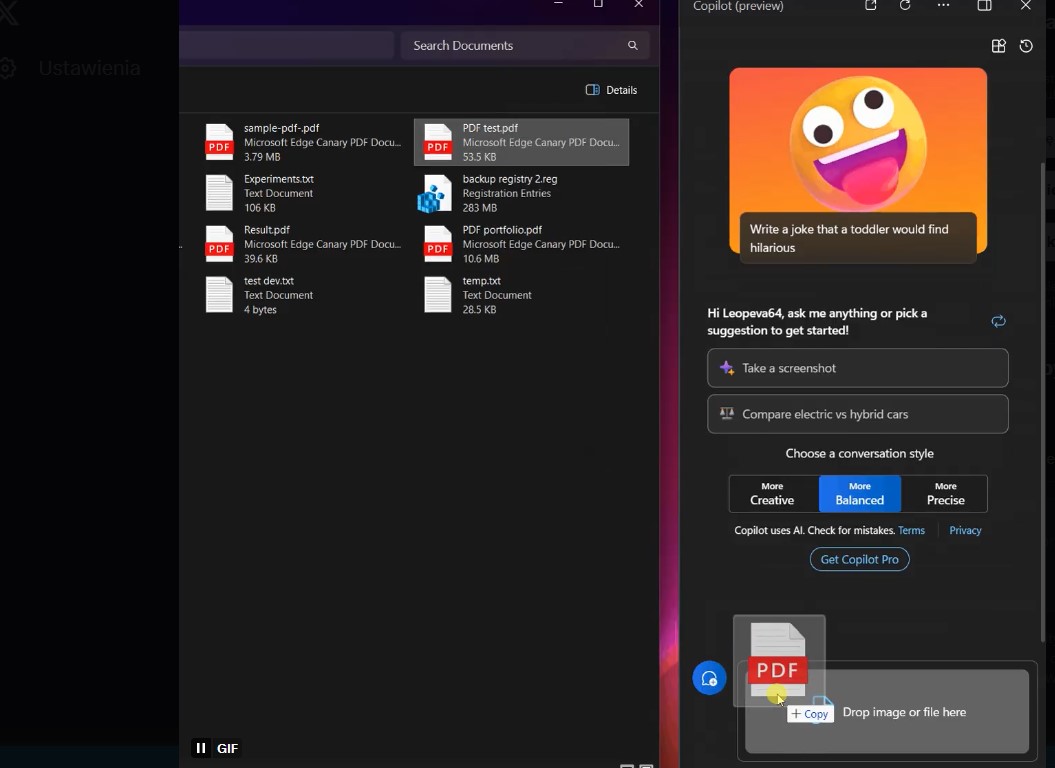Click the Search Documents field
The height and width of the screenshot is (768, 1055).
pyautogui.click(x=510, y=45)
